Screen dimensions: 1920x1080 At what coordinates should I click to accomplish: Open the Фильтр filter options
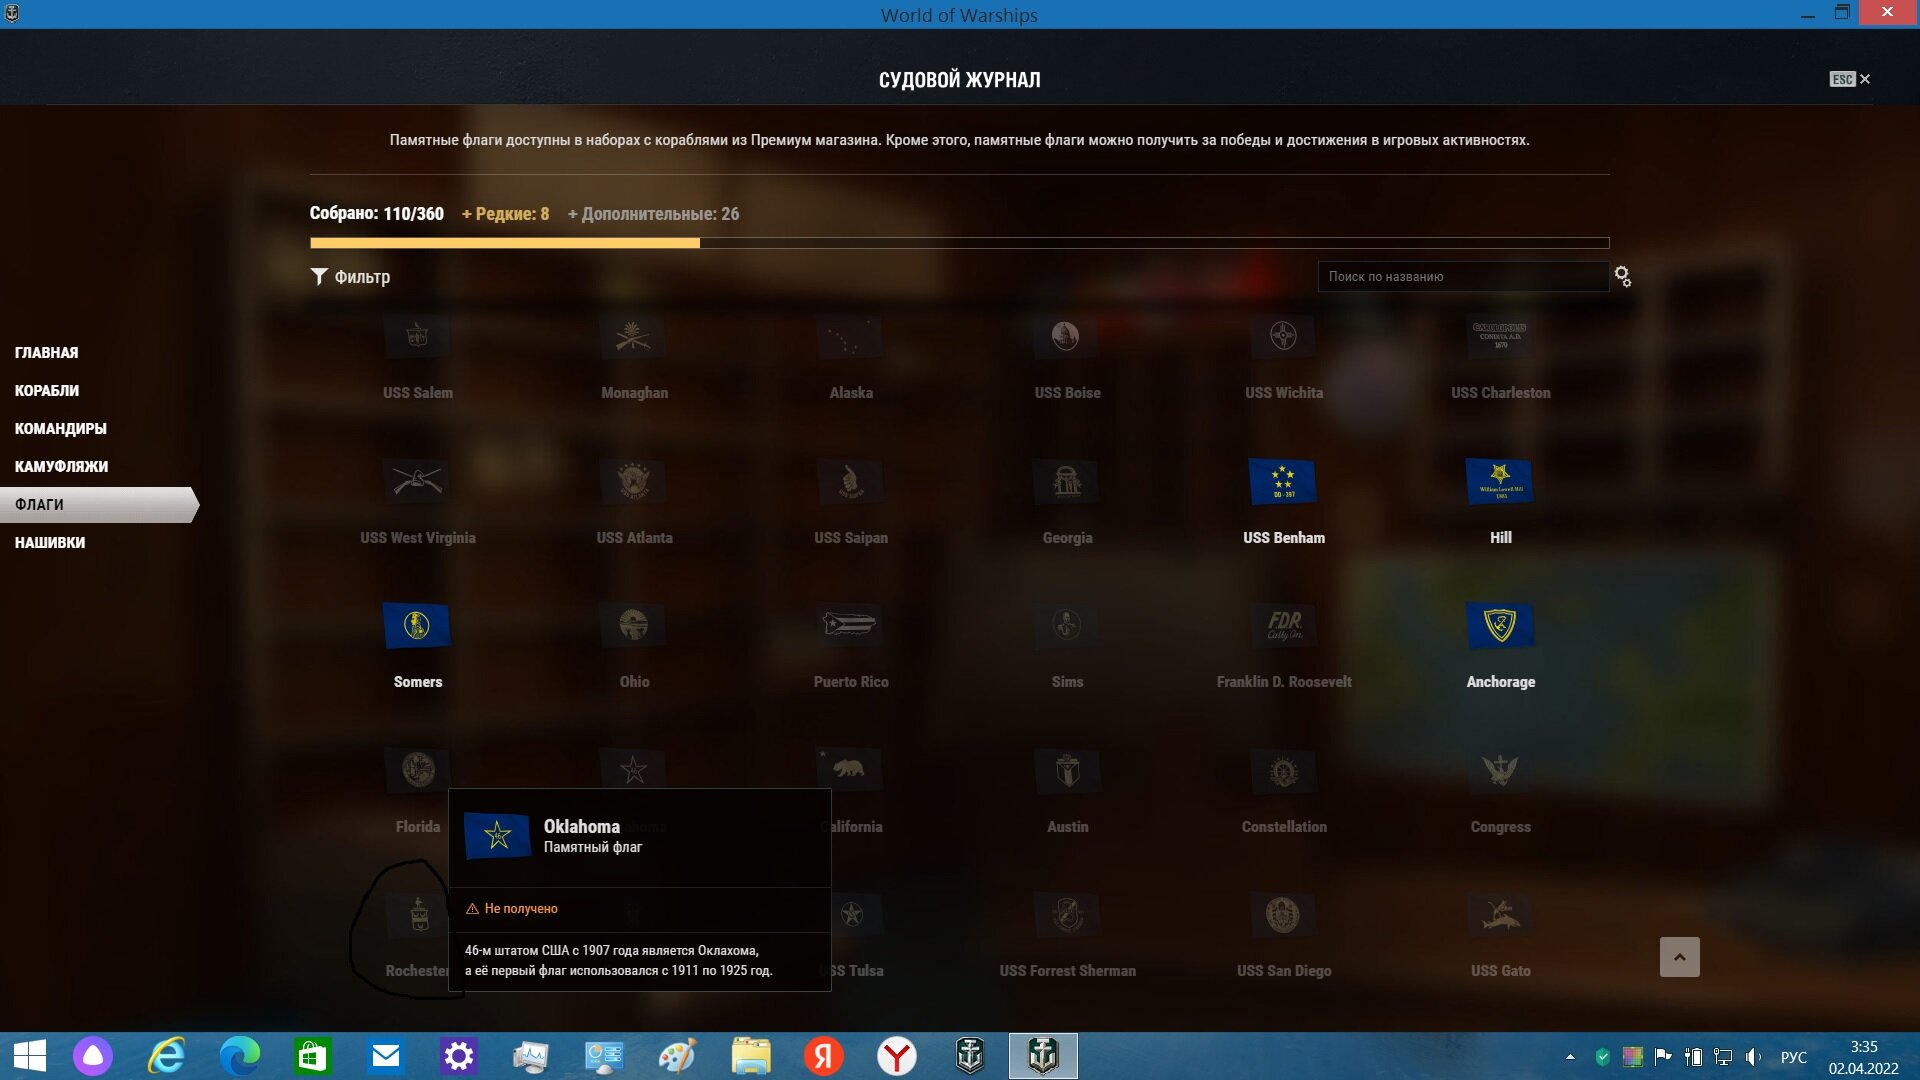tap(350, 277)
